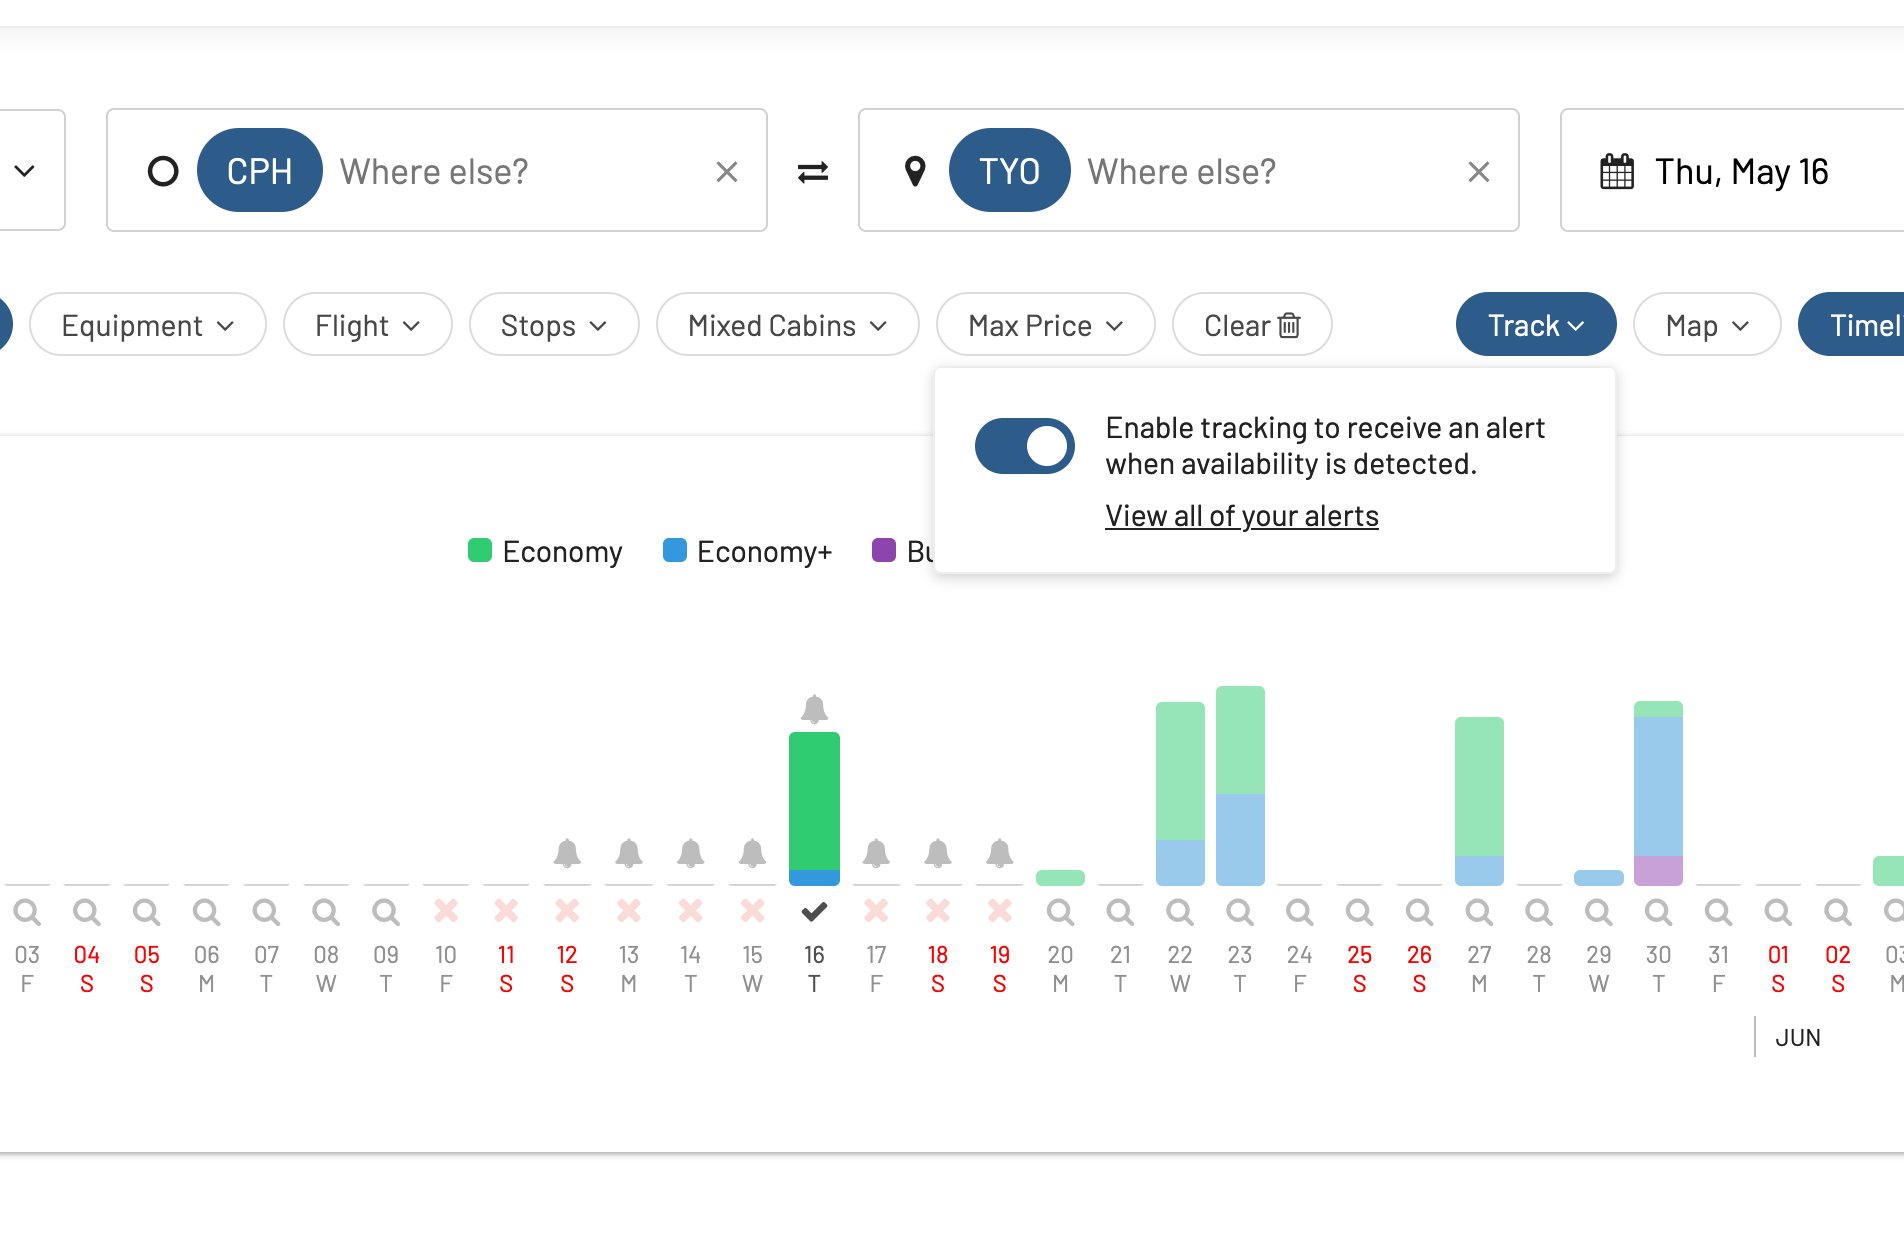Click the alert bell above May 16
Image resolution: width=1904 pixels, height=1242 pixels.
(814, 709)
